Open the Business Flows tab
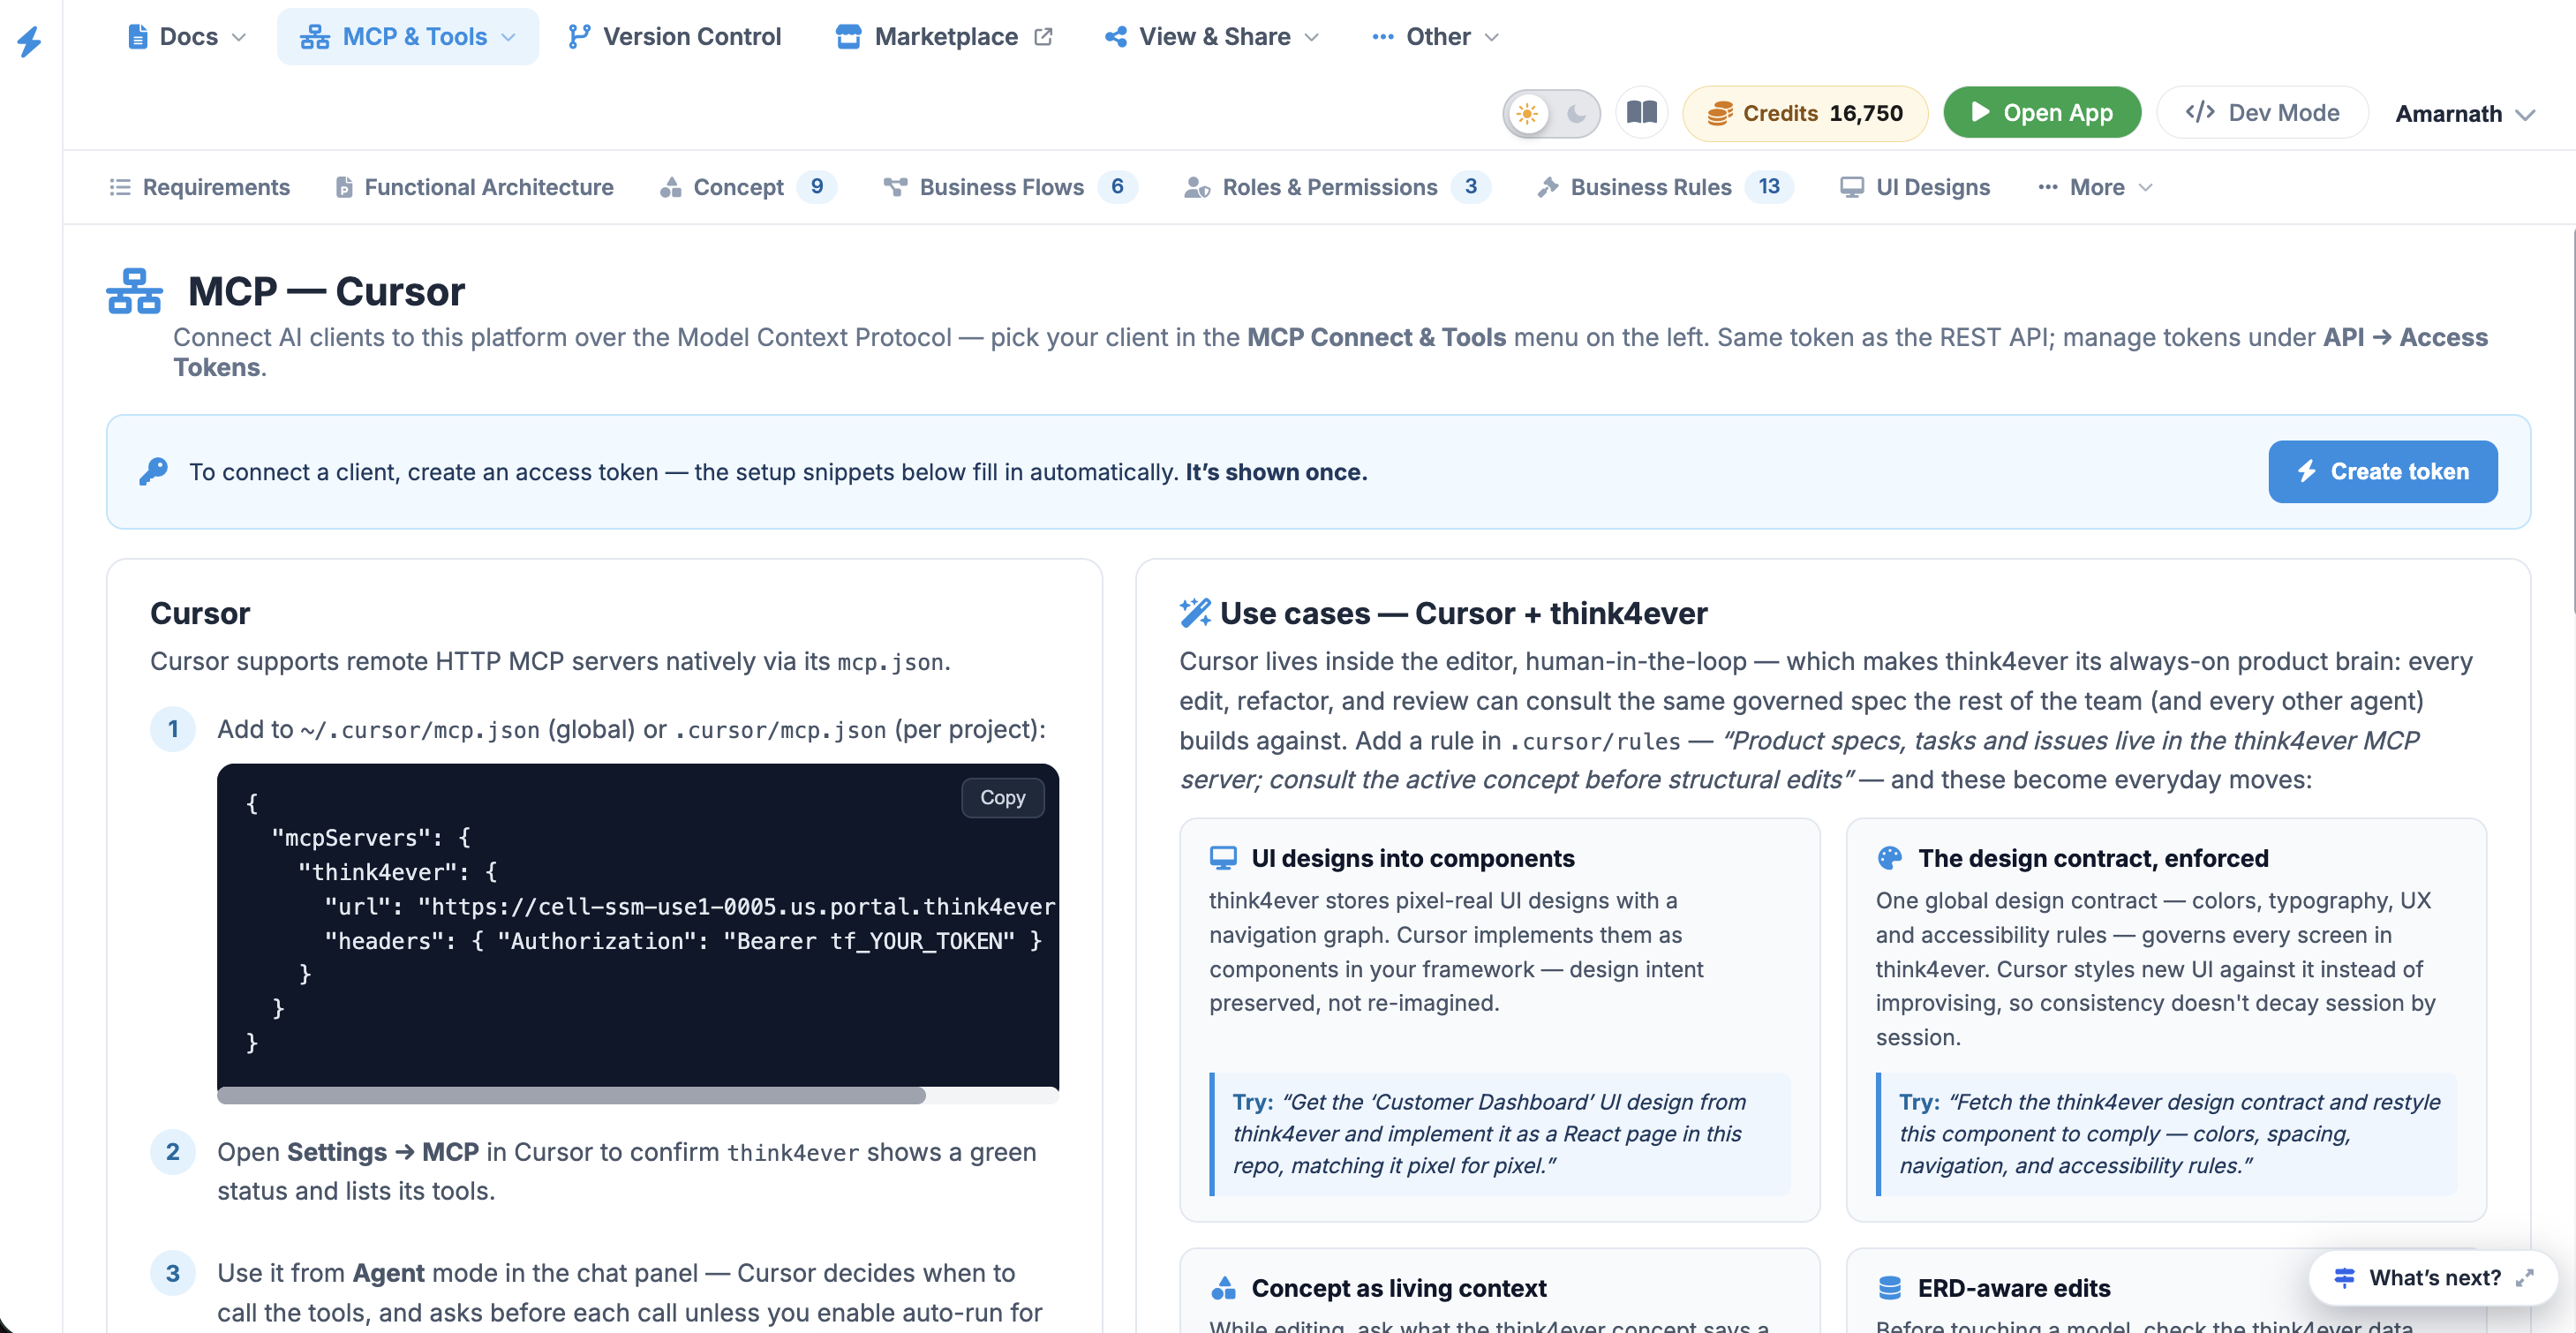2576x1333 pixels. (x=1010, y=187)
